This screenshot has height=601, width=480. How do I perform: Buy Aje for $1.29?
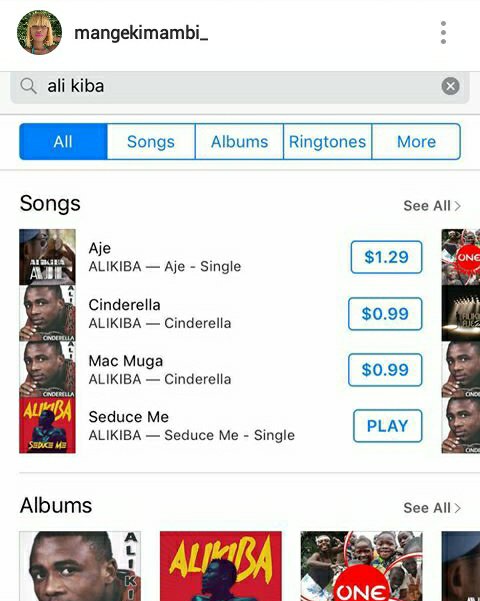(386, 257)
